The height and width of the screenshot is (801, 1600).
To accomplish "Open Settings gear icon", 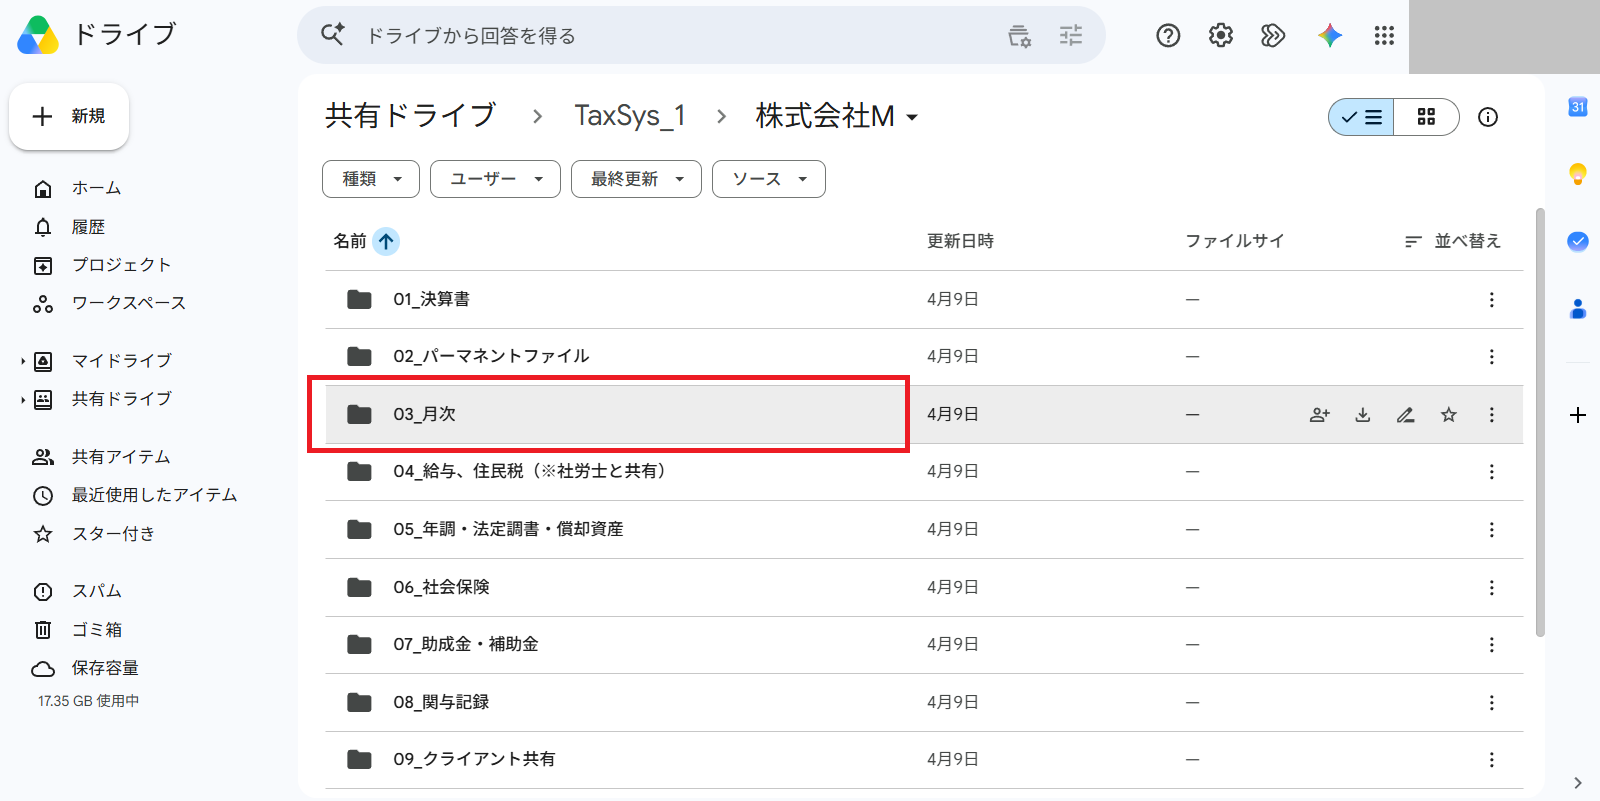I will 1220,36.
